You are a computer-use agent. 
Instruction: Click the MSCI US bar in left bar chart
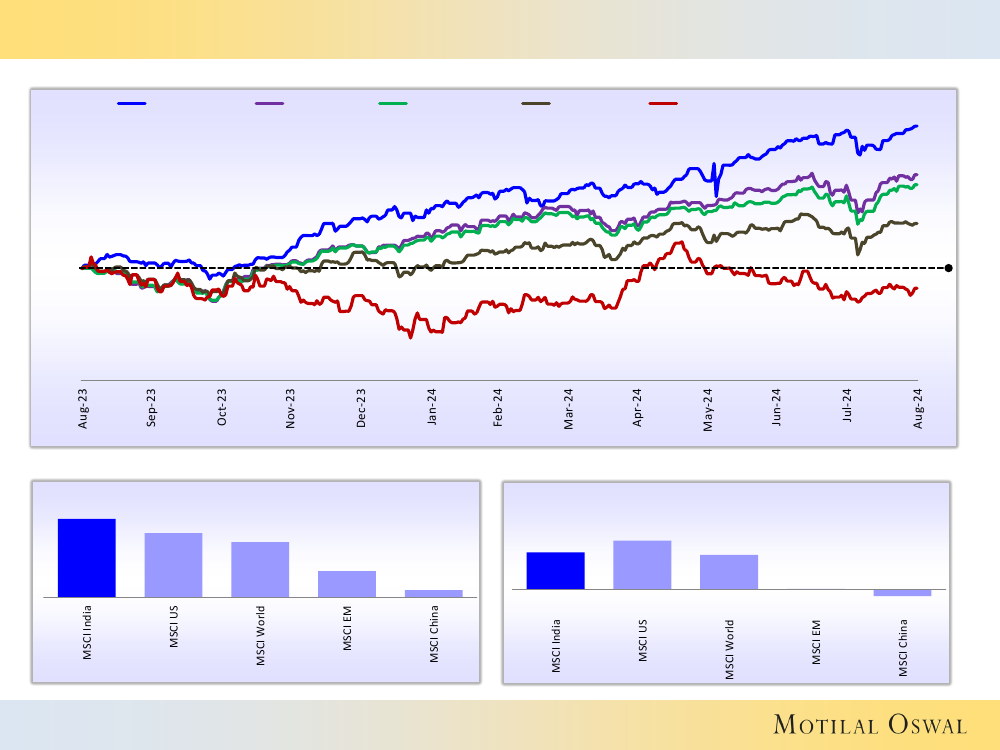173,565
